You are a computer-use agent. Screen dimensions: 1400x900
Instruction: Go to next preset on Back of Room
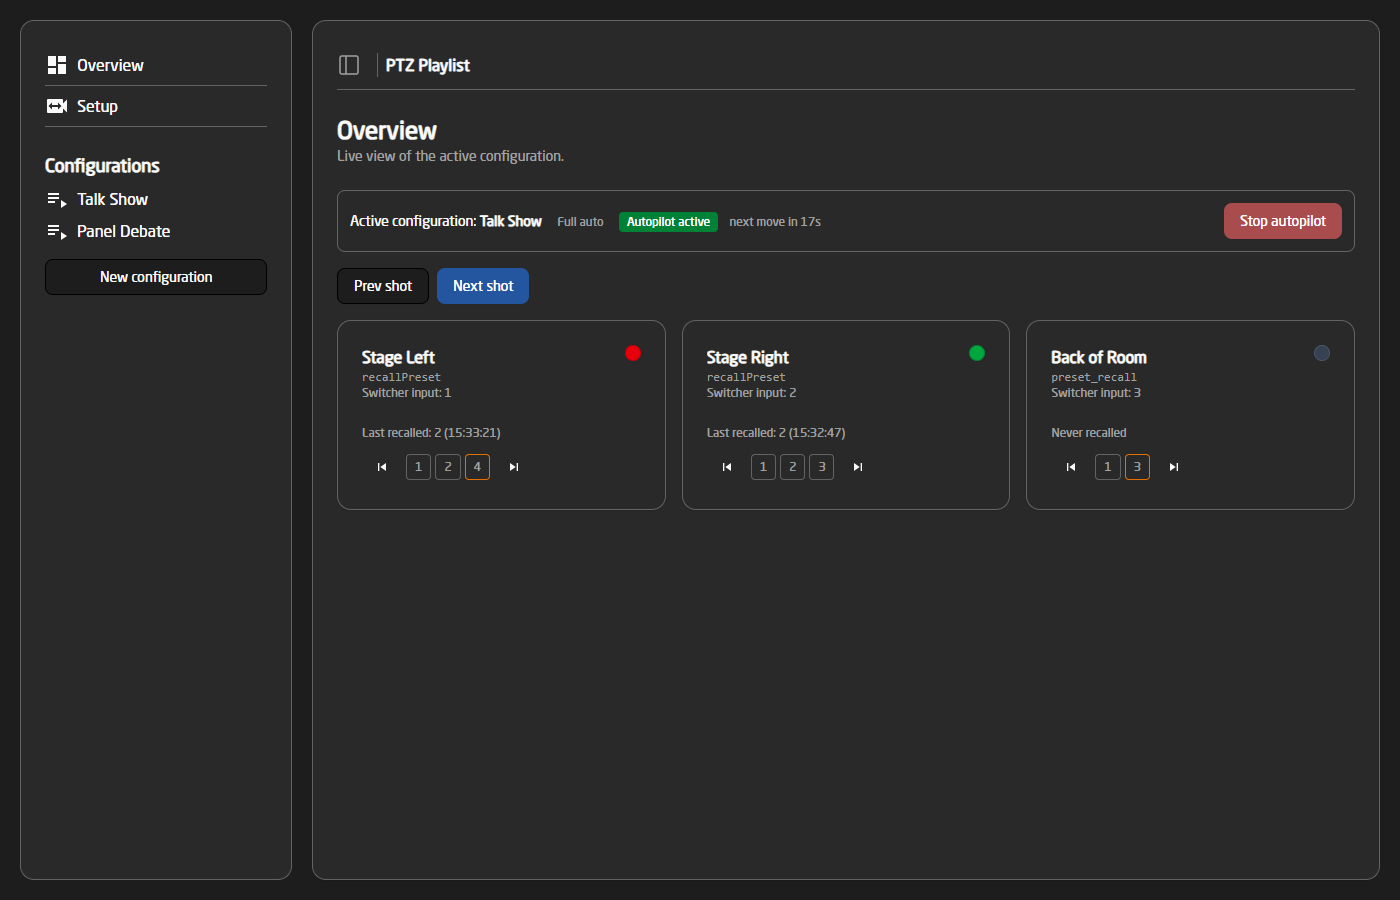[x=1174, y=467]
